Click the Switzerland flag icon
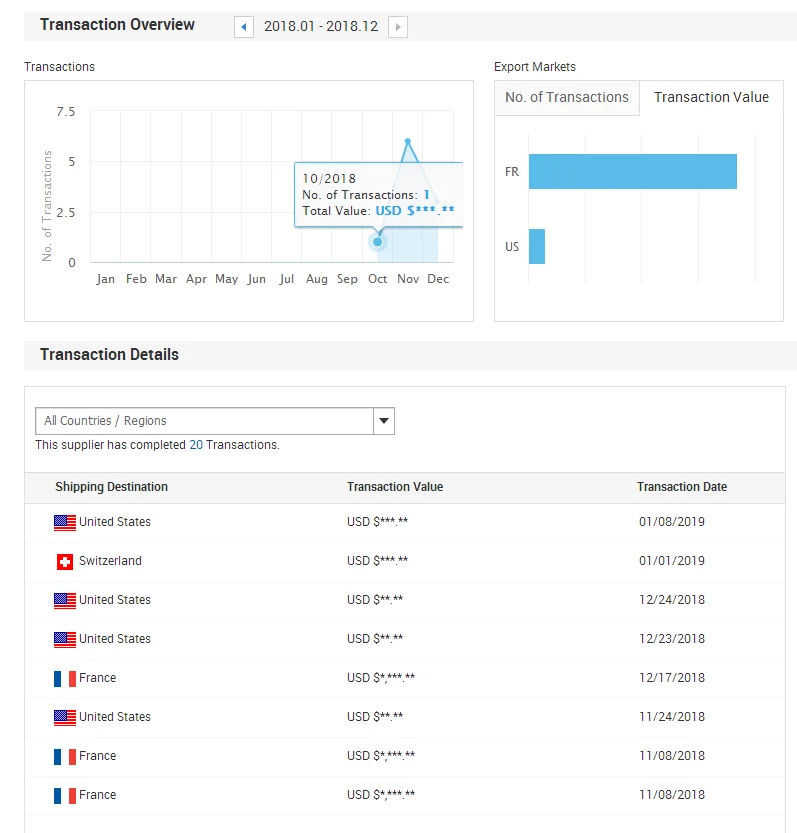Screen dimensions: 797x833 (65, 562)
